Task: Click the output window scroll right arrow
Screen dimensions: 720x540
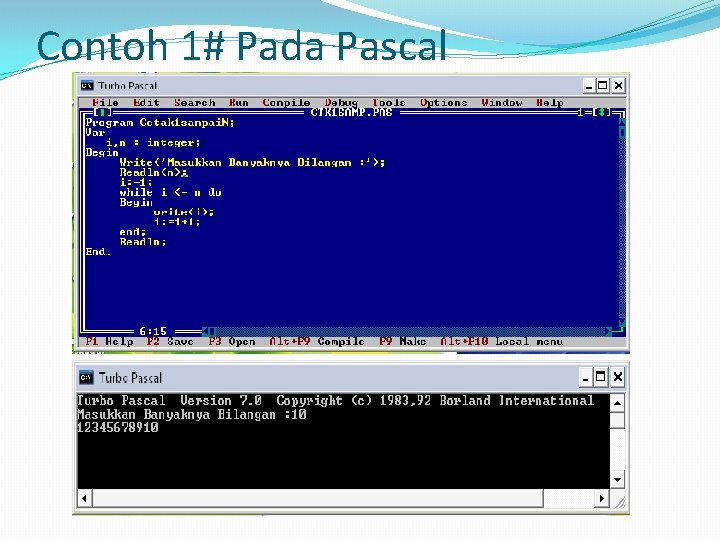Action: click(602, 498)
